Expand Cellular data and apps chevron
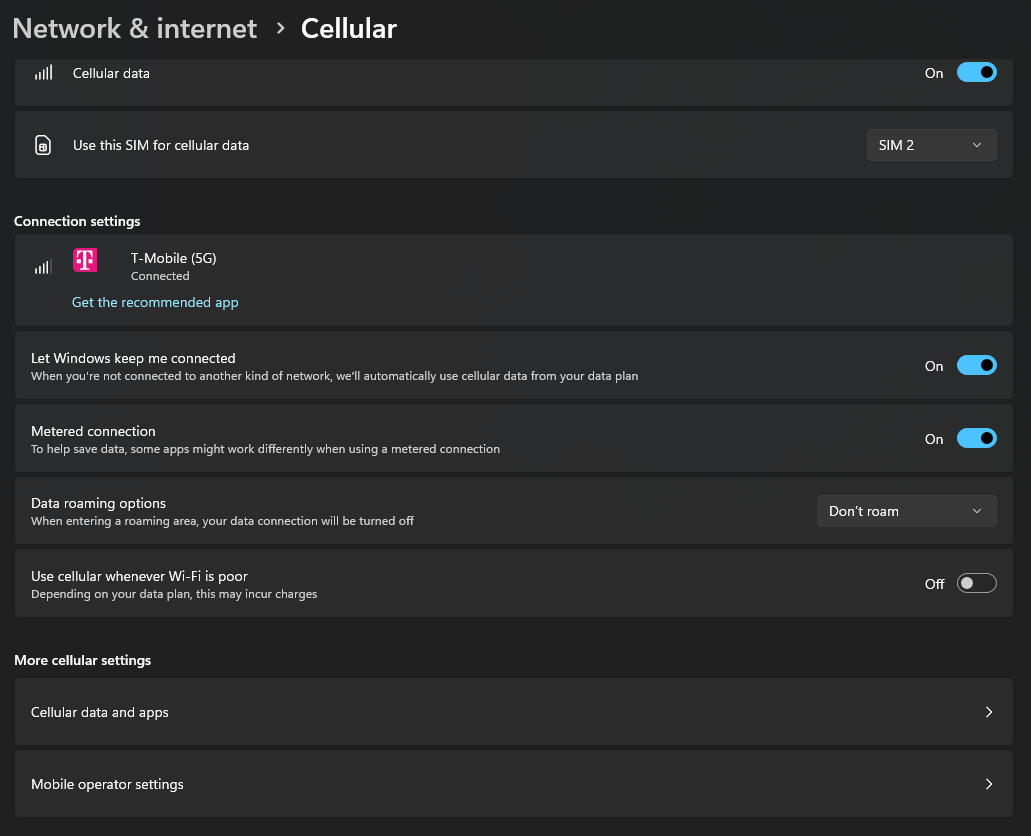Viewport: 1031px width, 836px height. [988, 712]
